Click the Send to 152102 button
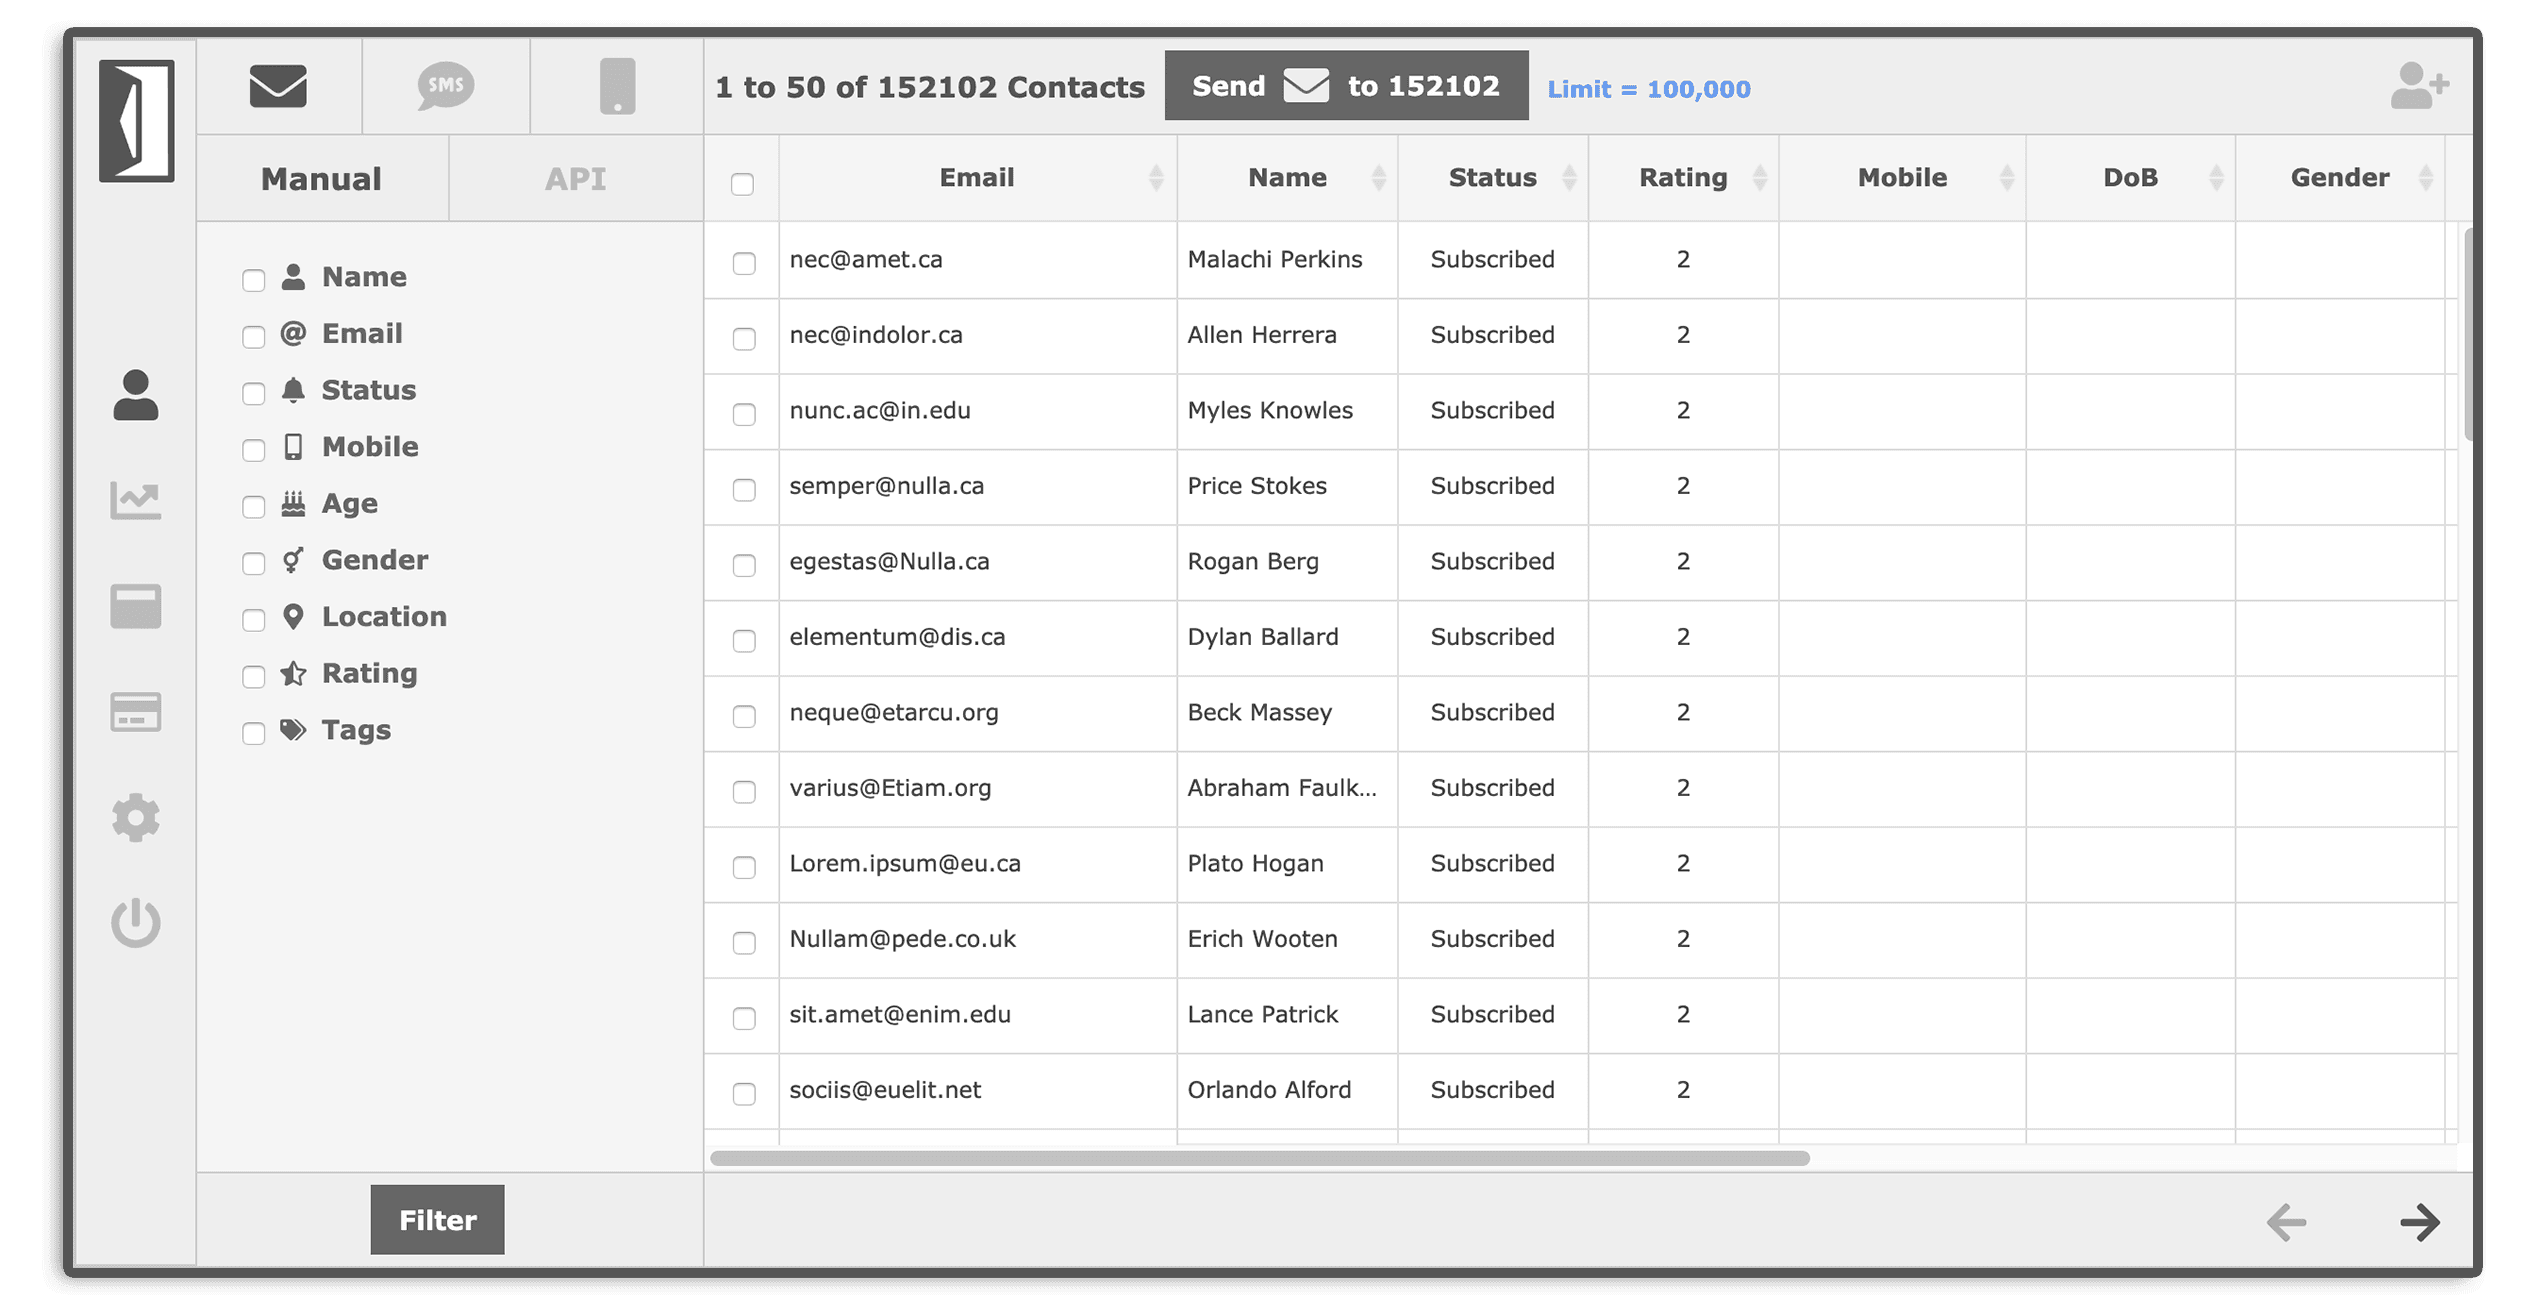 coord(1346,86)
